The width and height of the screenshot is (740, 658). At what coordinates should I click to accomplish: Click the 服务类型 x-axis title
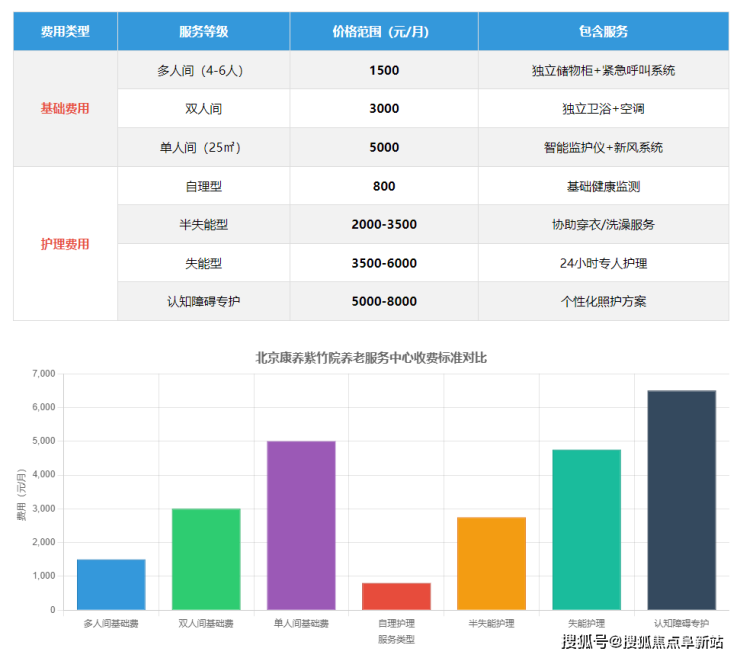396,639
